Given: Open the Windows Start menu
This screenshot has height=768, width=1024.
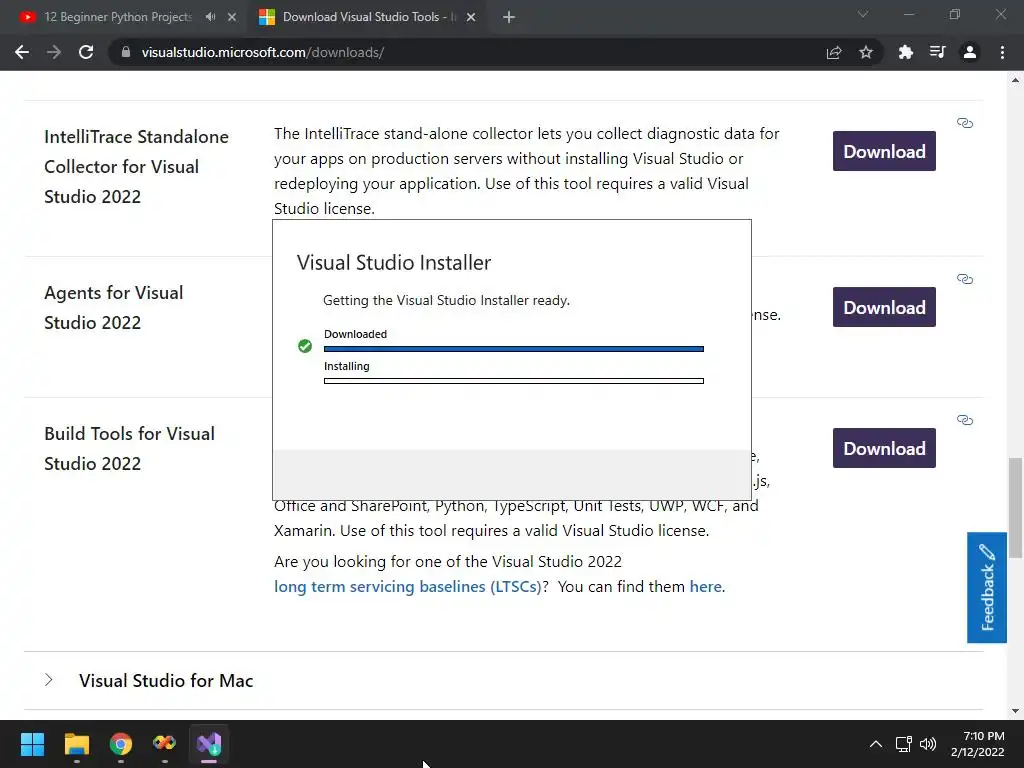Looking at the screenshot, I should click(x=32, y=744).
